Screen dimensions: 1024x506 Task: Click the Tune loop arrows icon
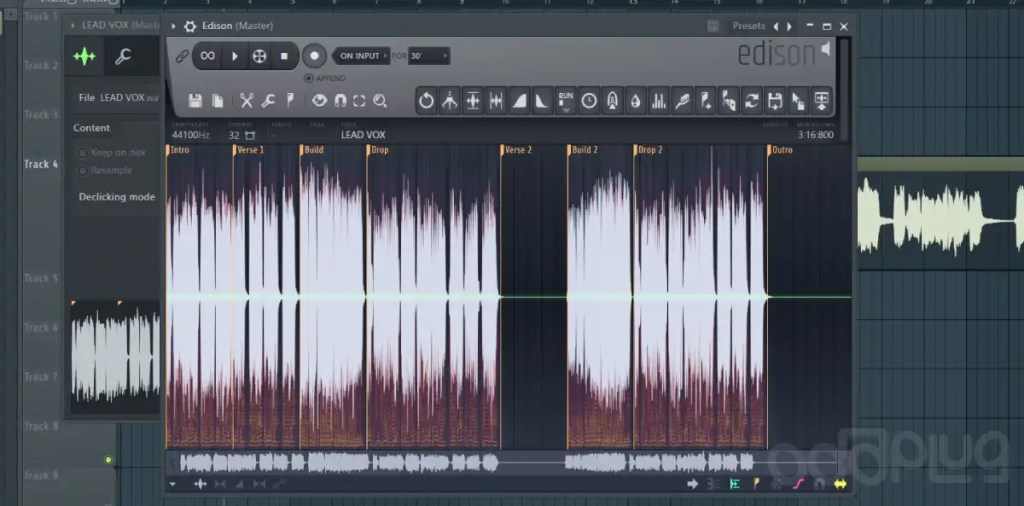[x=752, y=101]
